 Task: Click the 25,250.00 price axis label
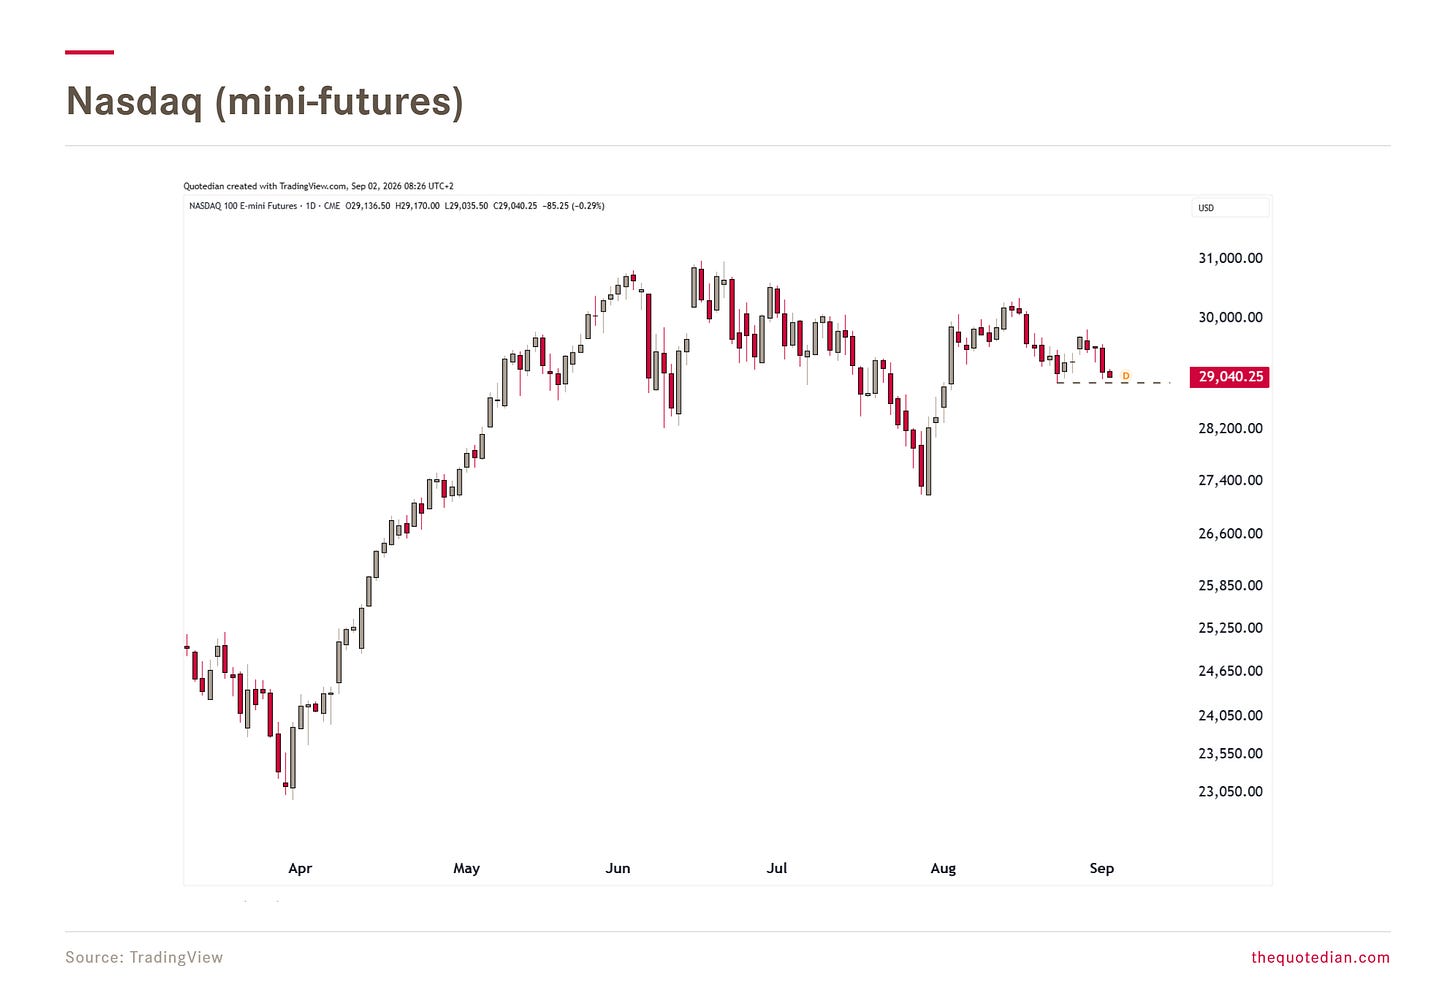pyautogui.click(x=1230, y=628)
